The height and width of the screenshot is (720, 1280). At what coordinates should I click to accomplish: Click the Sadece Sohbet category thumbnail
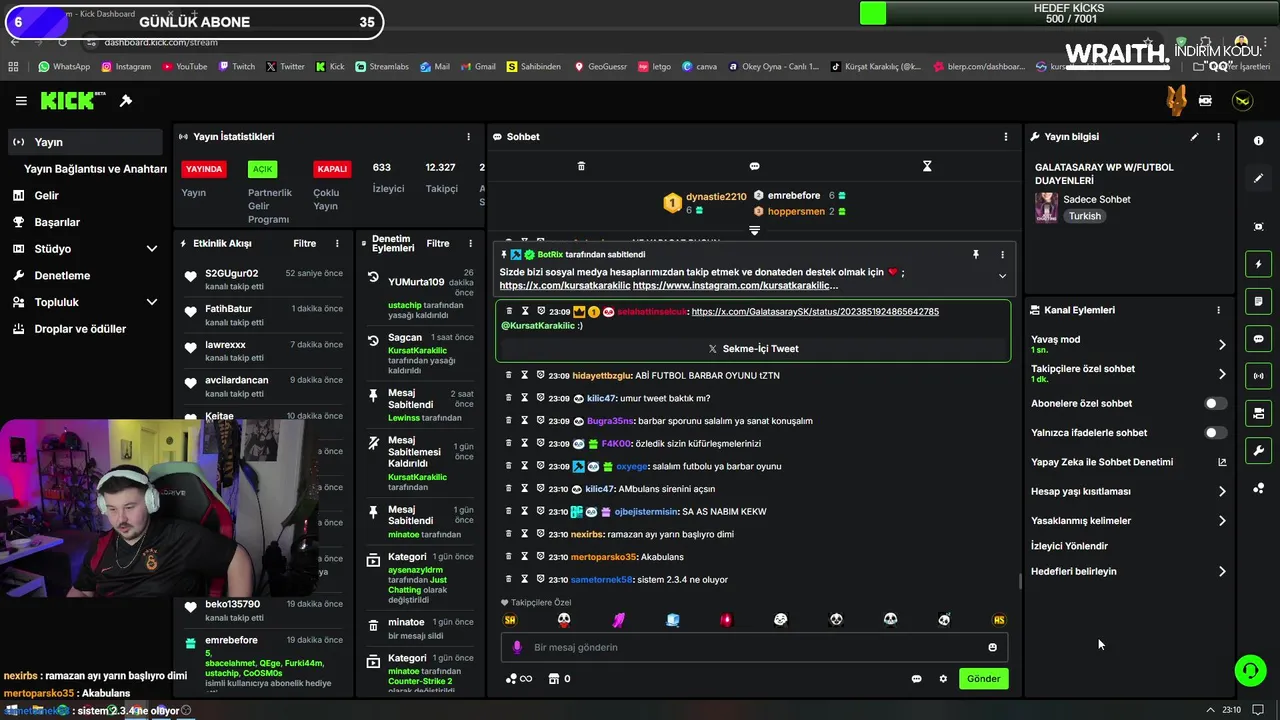point(1046,207)
